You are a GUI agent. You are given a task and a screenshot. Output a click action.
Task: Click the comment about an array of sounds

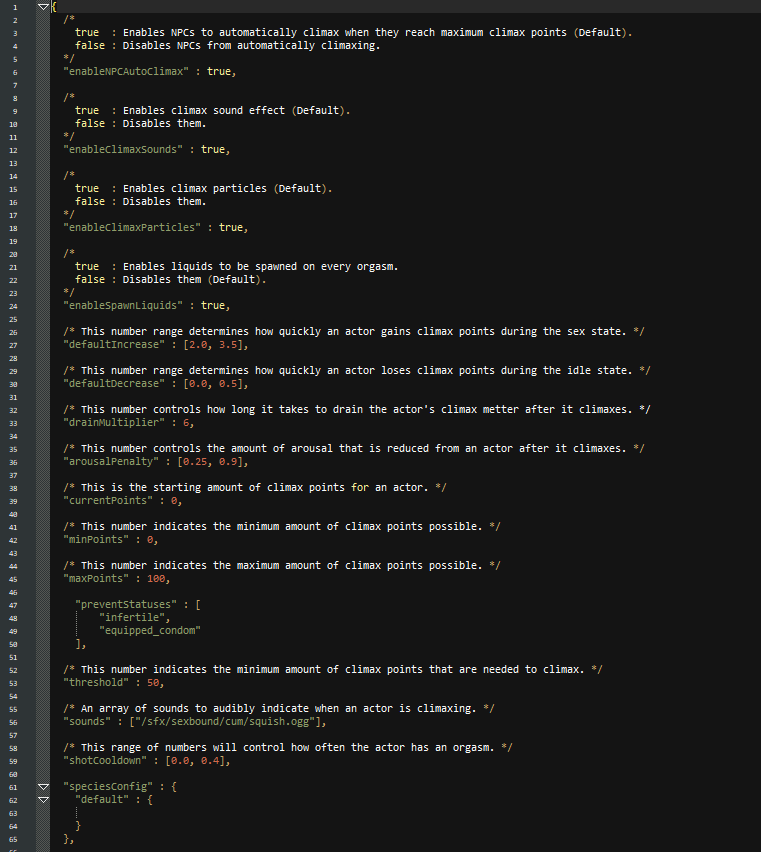pyautogui.click(x=279, y=709)
